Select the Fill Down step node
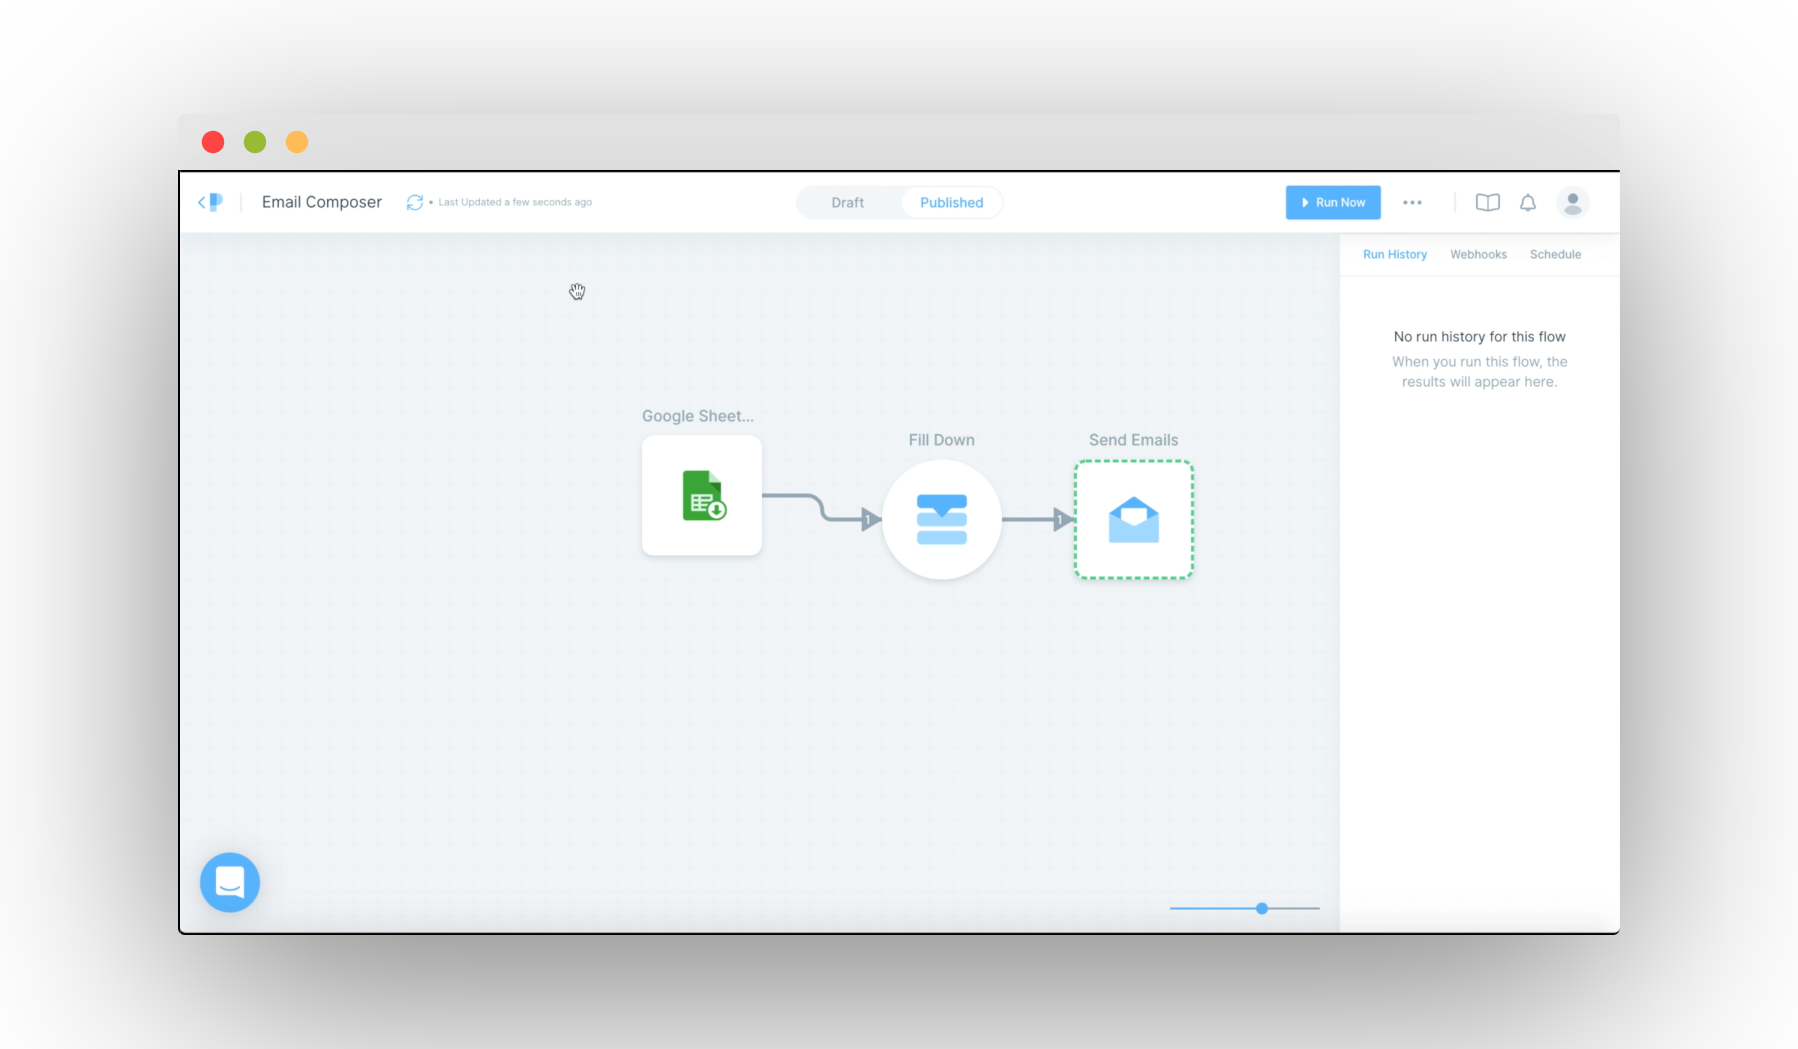Screen dimensions: 1798x1049 (x=941, y=520)
